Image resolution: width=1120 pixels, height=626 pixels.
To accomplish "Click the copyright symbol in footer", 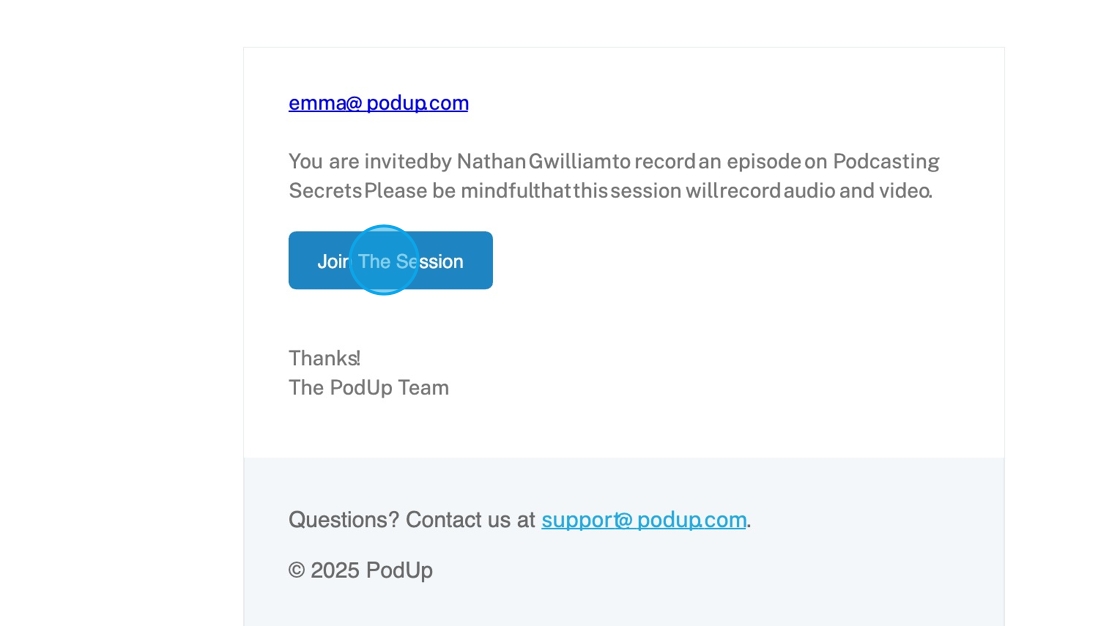I will tap(296, 570).
